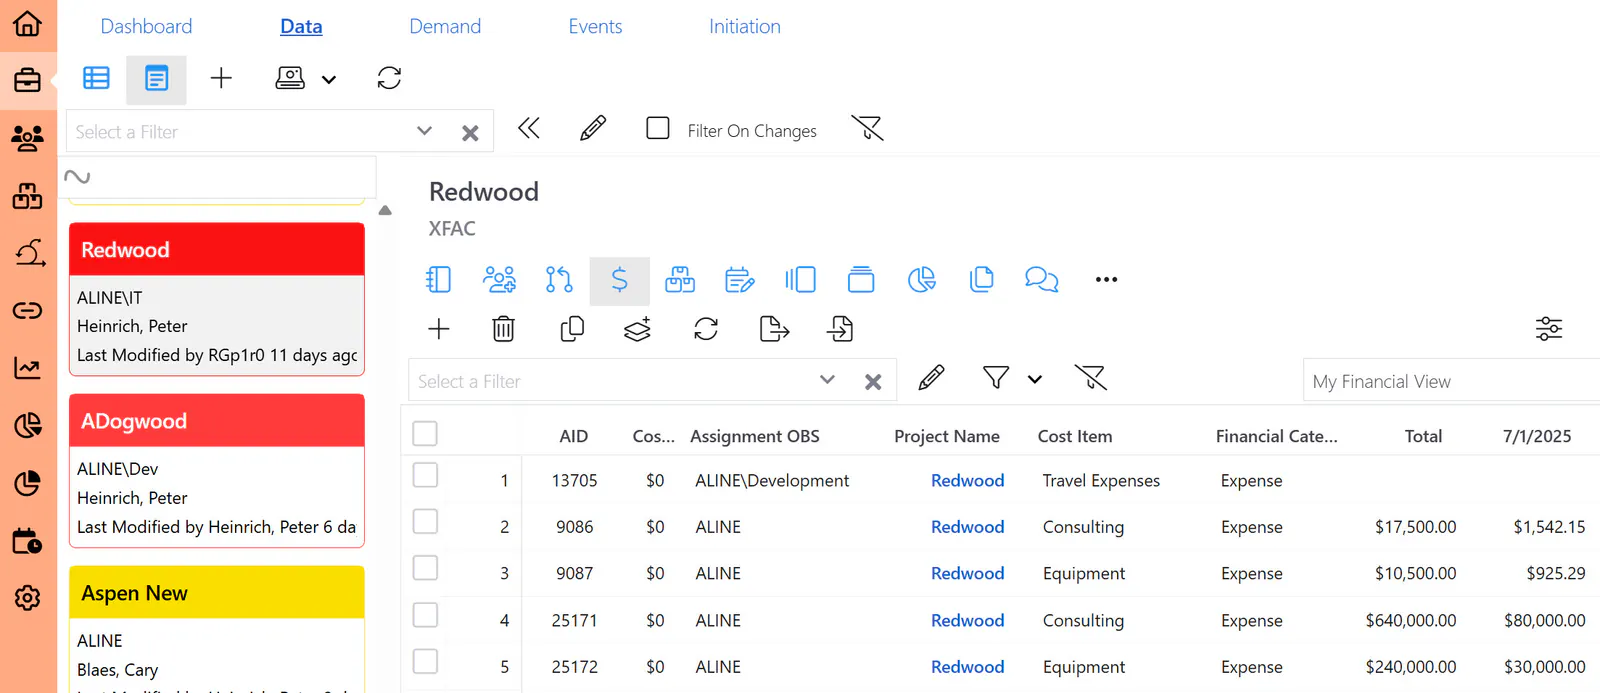This screenshot has width=1600, height=693.
Task: Open the Demand tab
Action: (445, 26)
